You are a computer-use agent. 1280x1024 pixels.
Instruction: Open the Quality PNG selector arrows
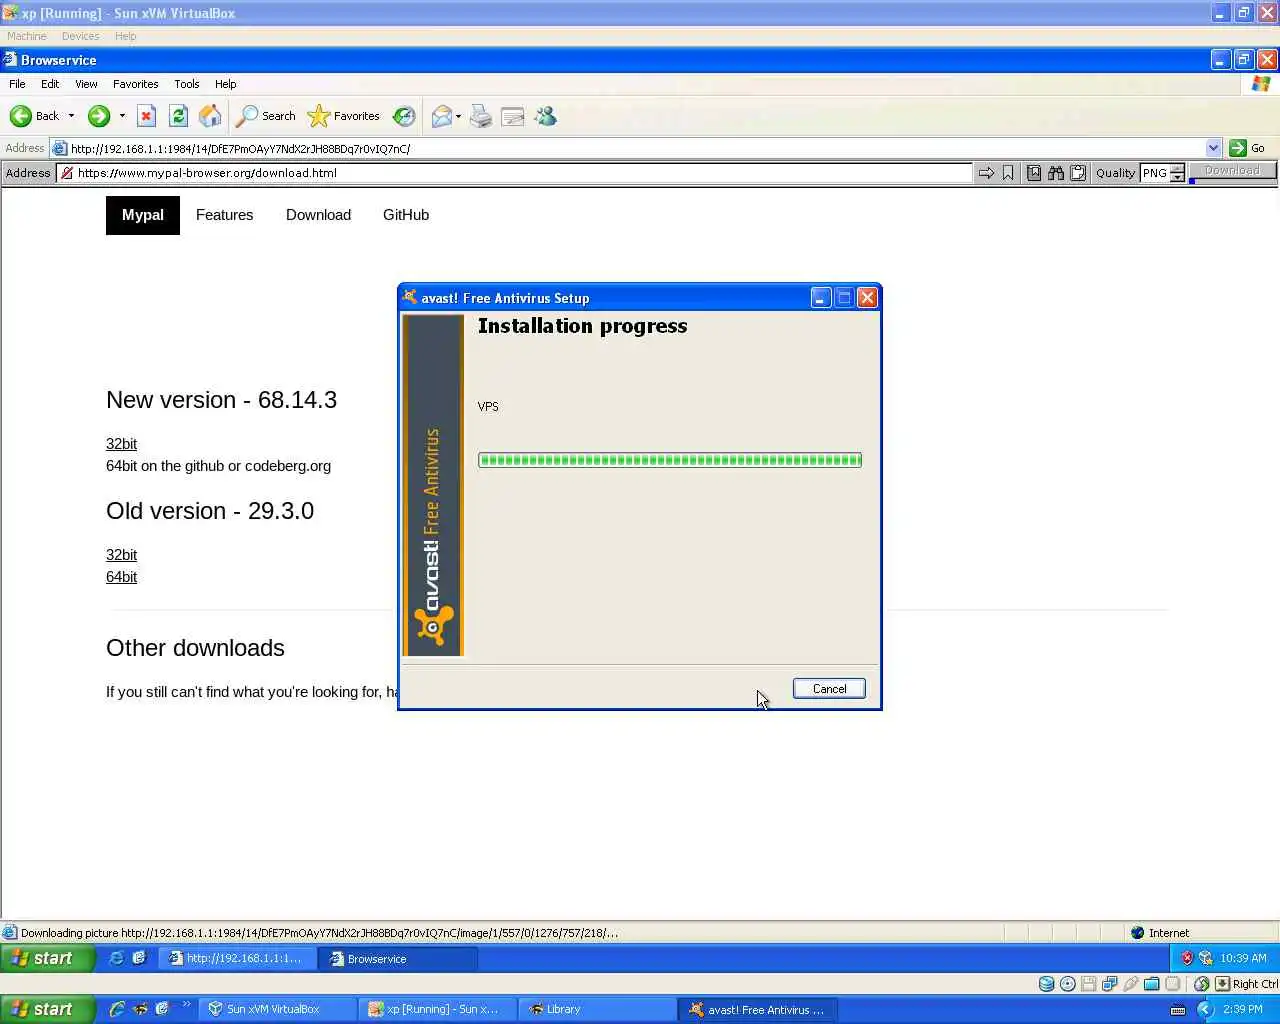coord(1177,173)
